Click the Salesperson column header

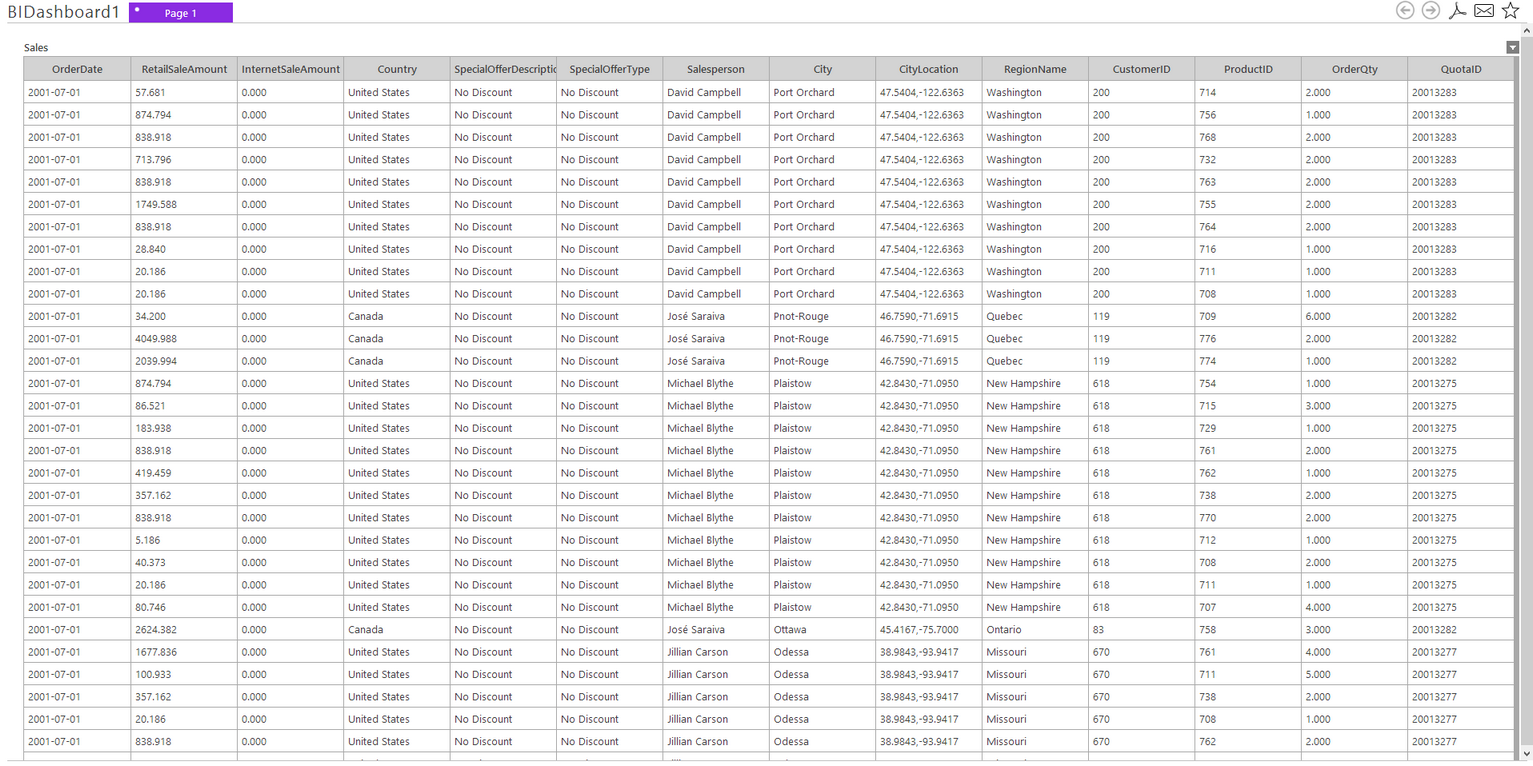coord(716,69)
